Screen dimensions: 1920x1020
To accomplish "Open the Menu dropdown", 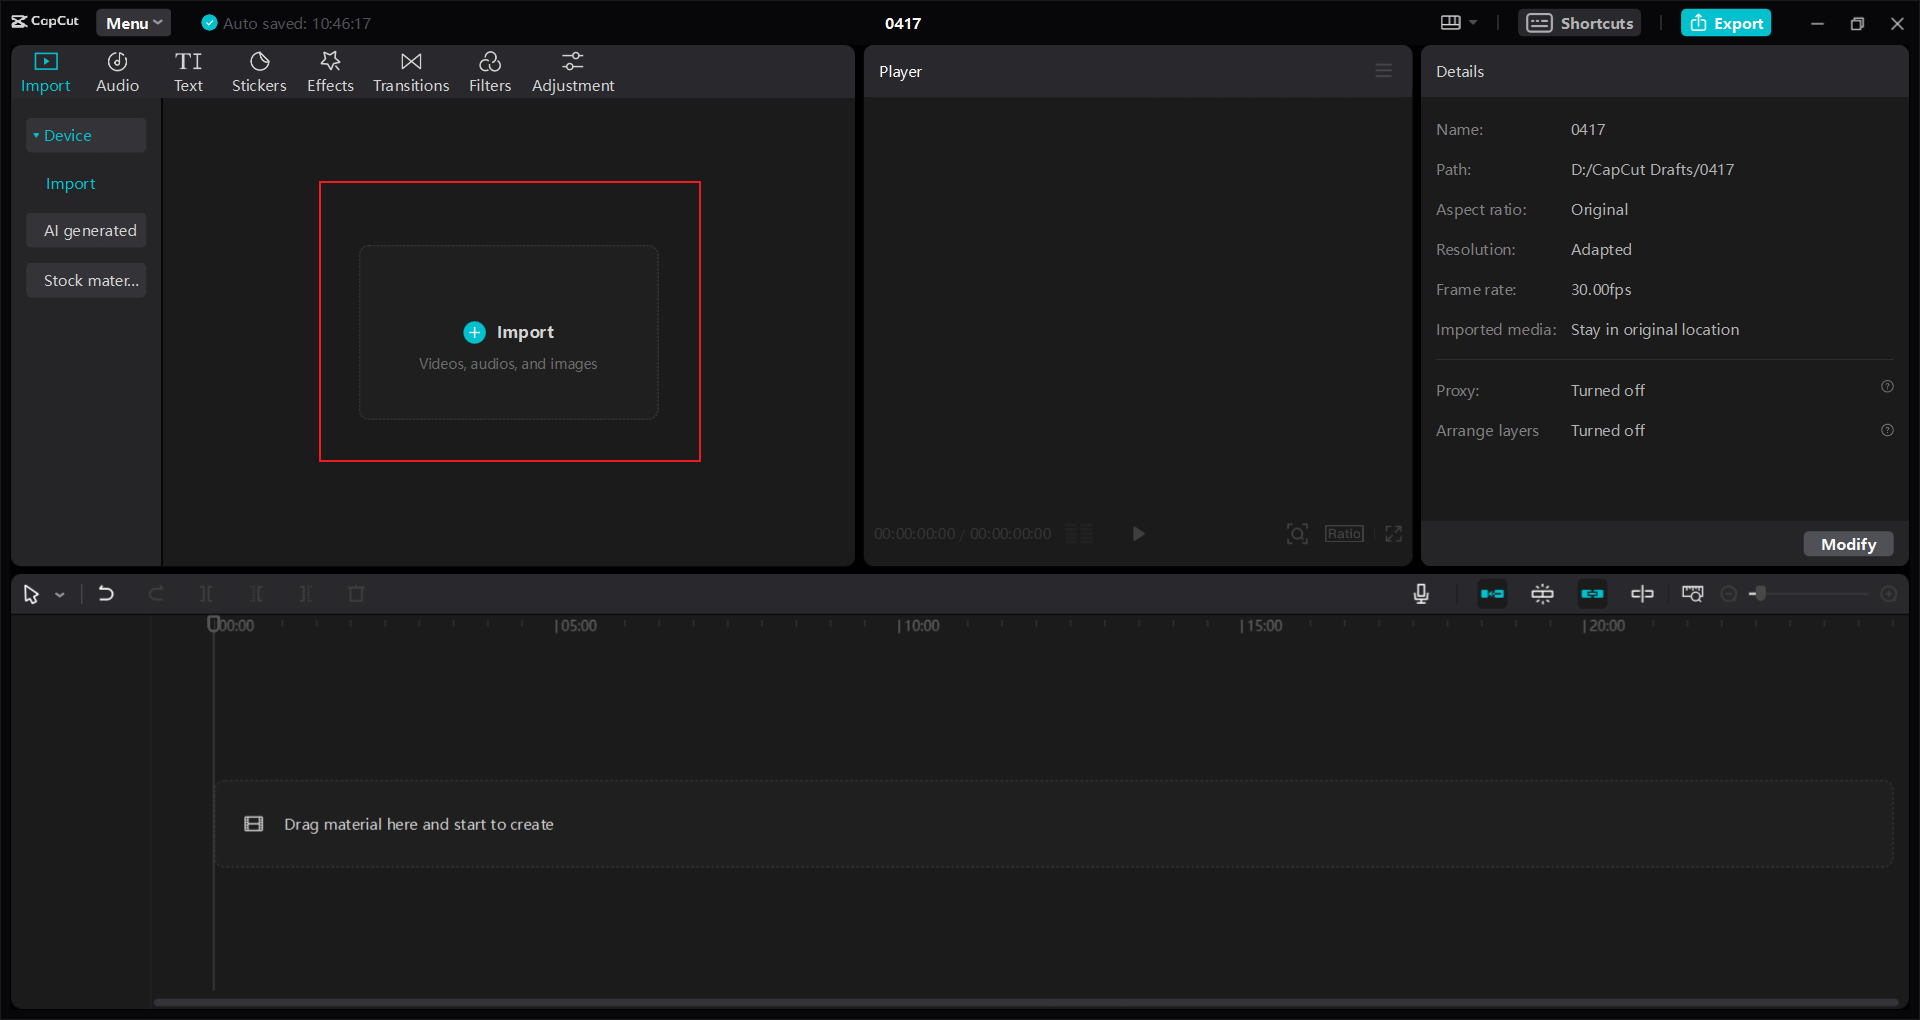I will point(133,22).
